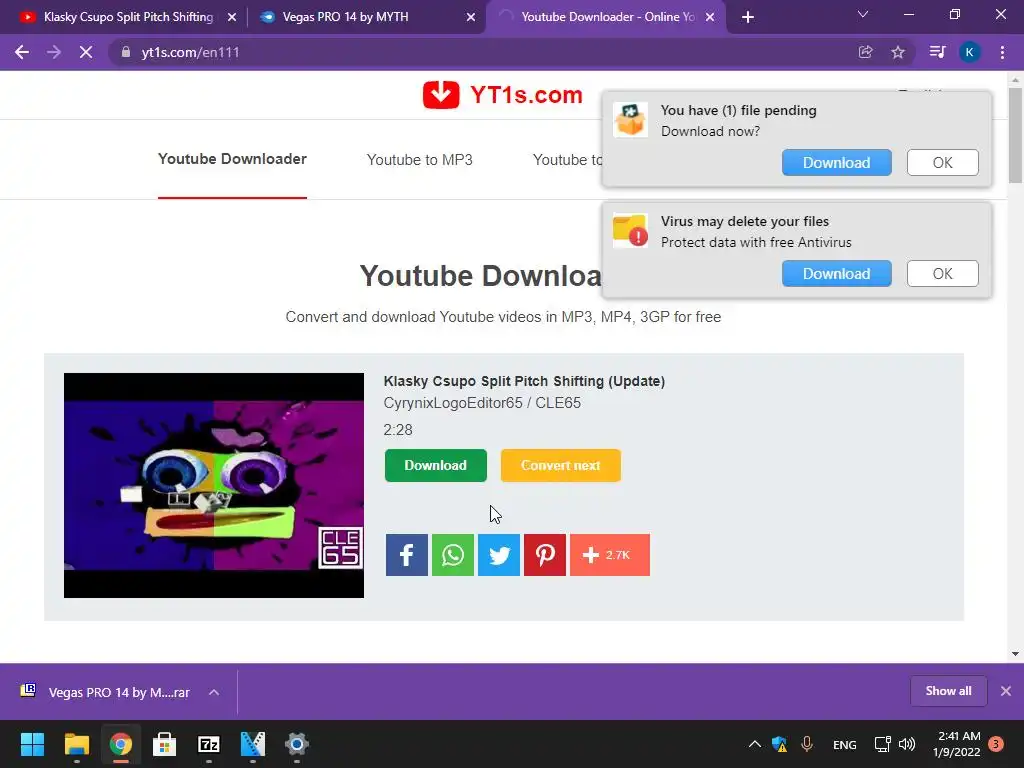1024x768 pixels.
Task: Click the page vertical scrollbar thumb
Action: (x=1015, y=135)
